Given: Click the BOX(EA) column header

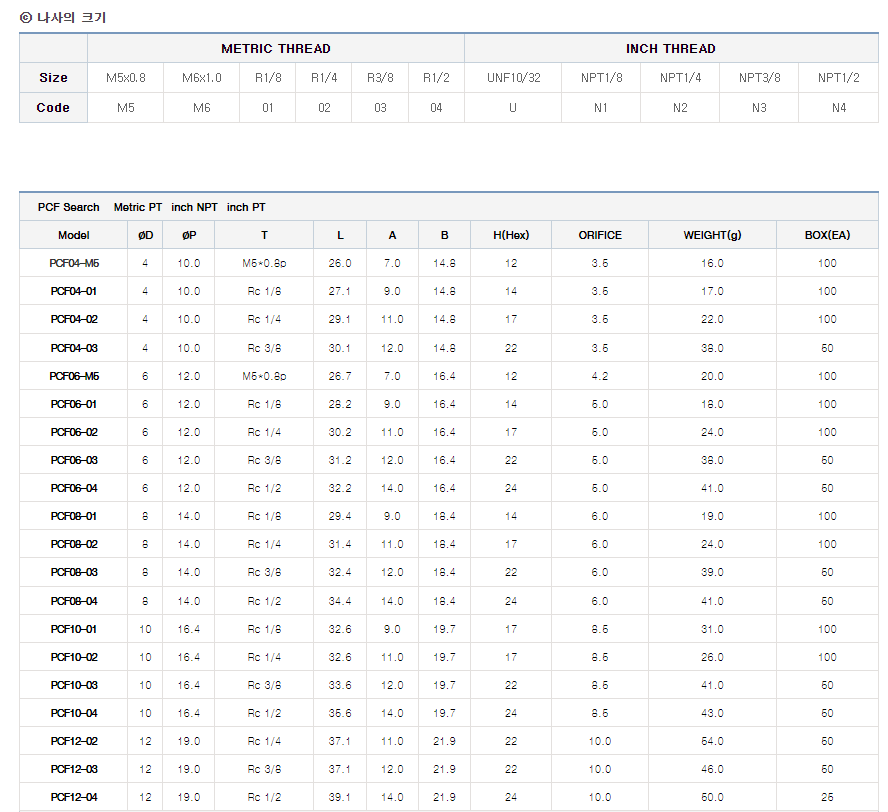Looking at the screenshot, I should [x=827, y=235].
